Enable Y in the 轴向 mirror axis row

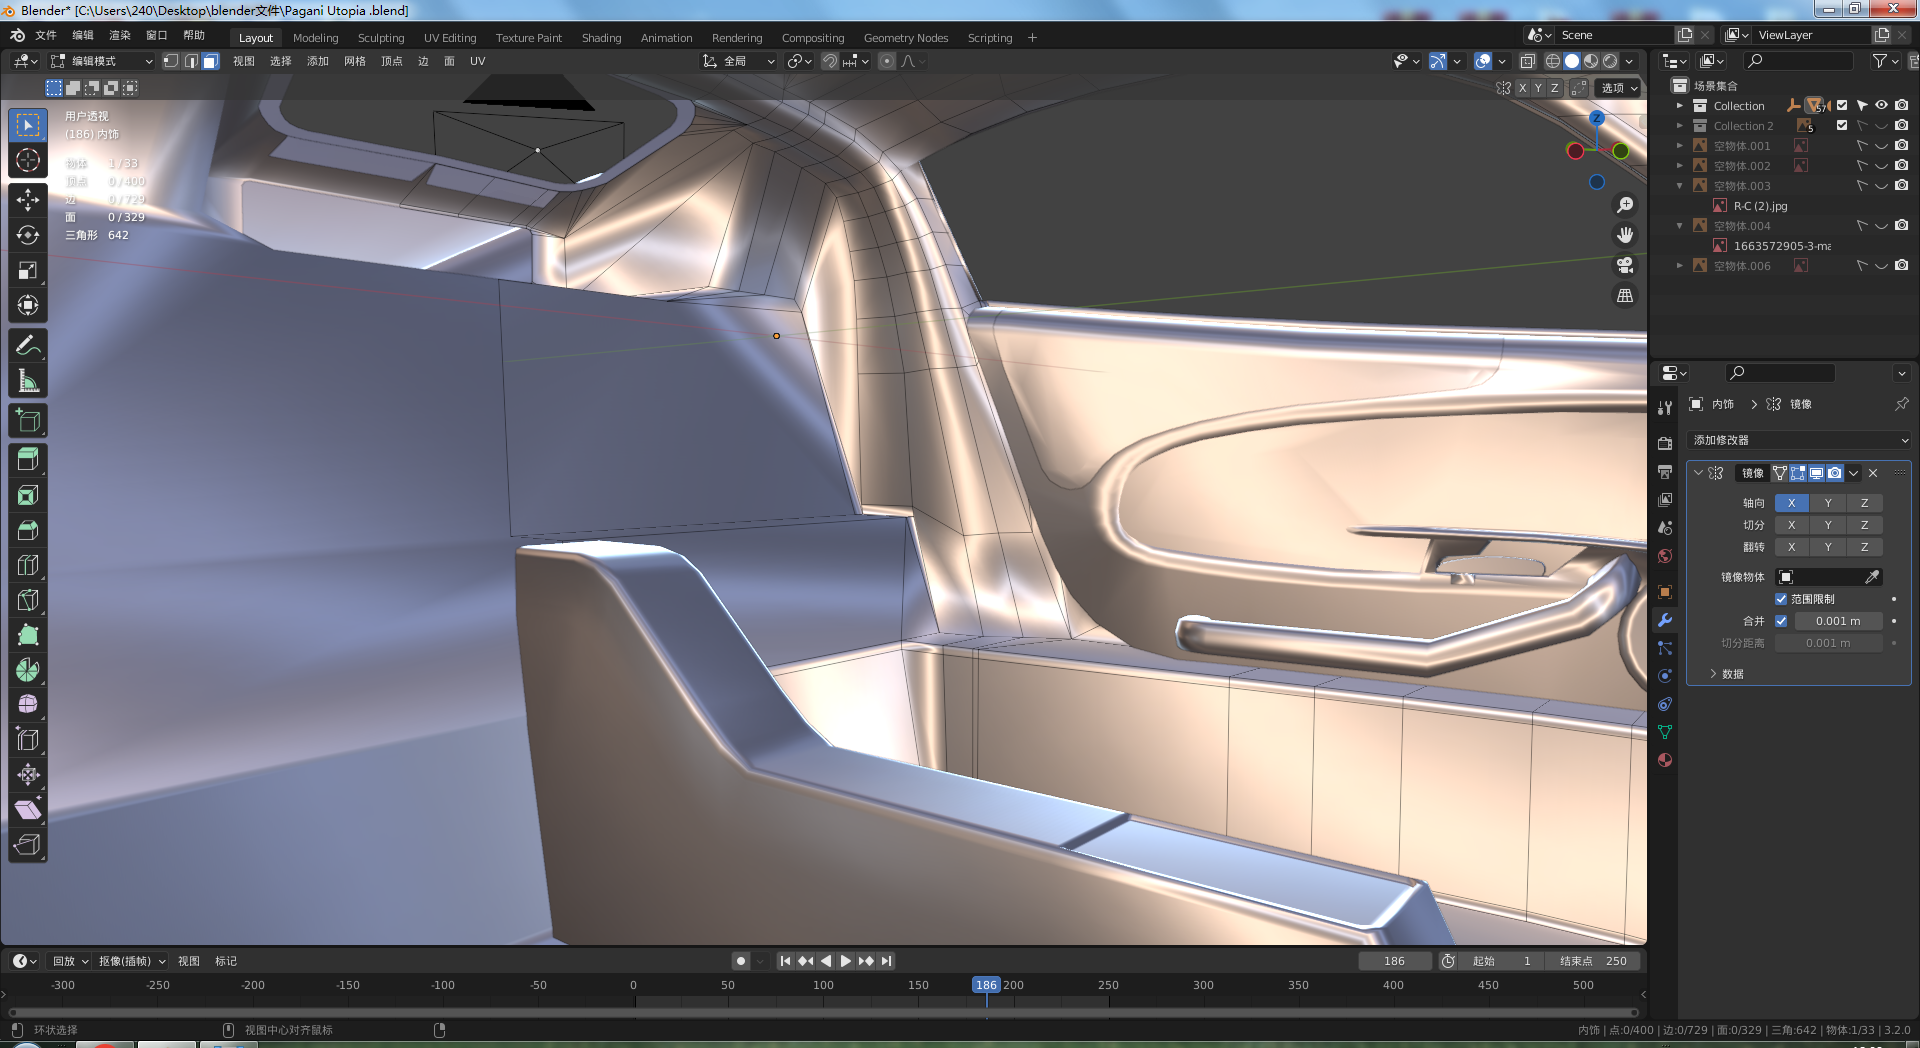1828,503
